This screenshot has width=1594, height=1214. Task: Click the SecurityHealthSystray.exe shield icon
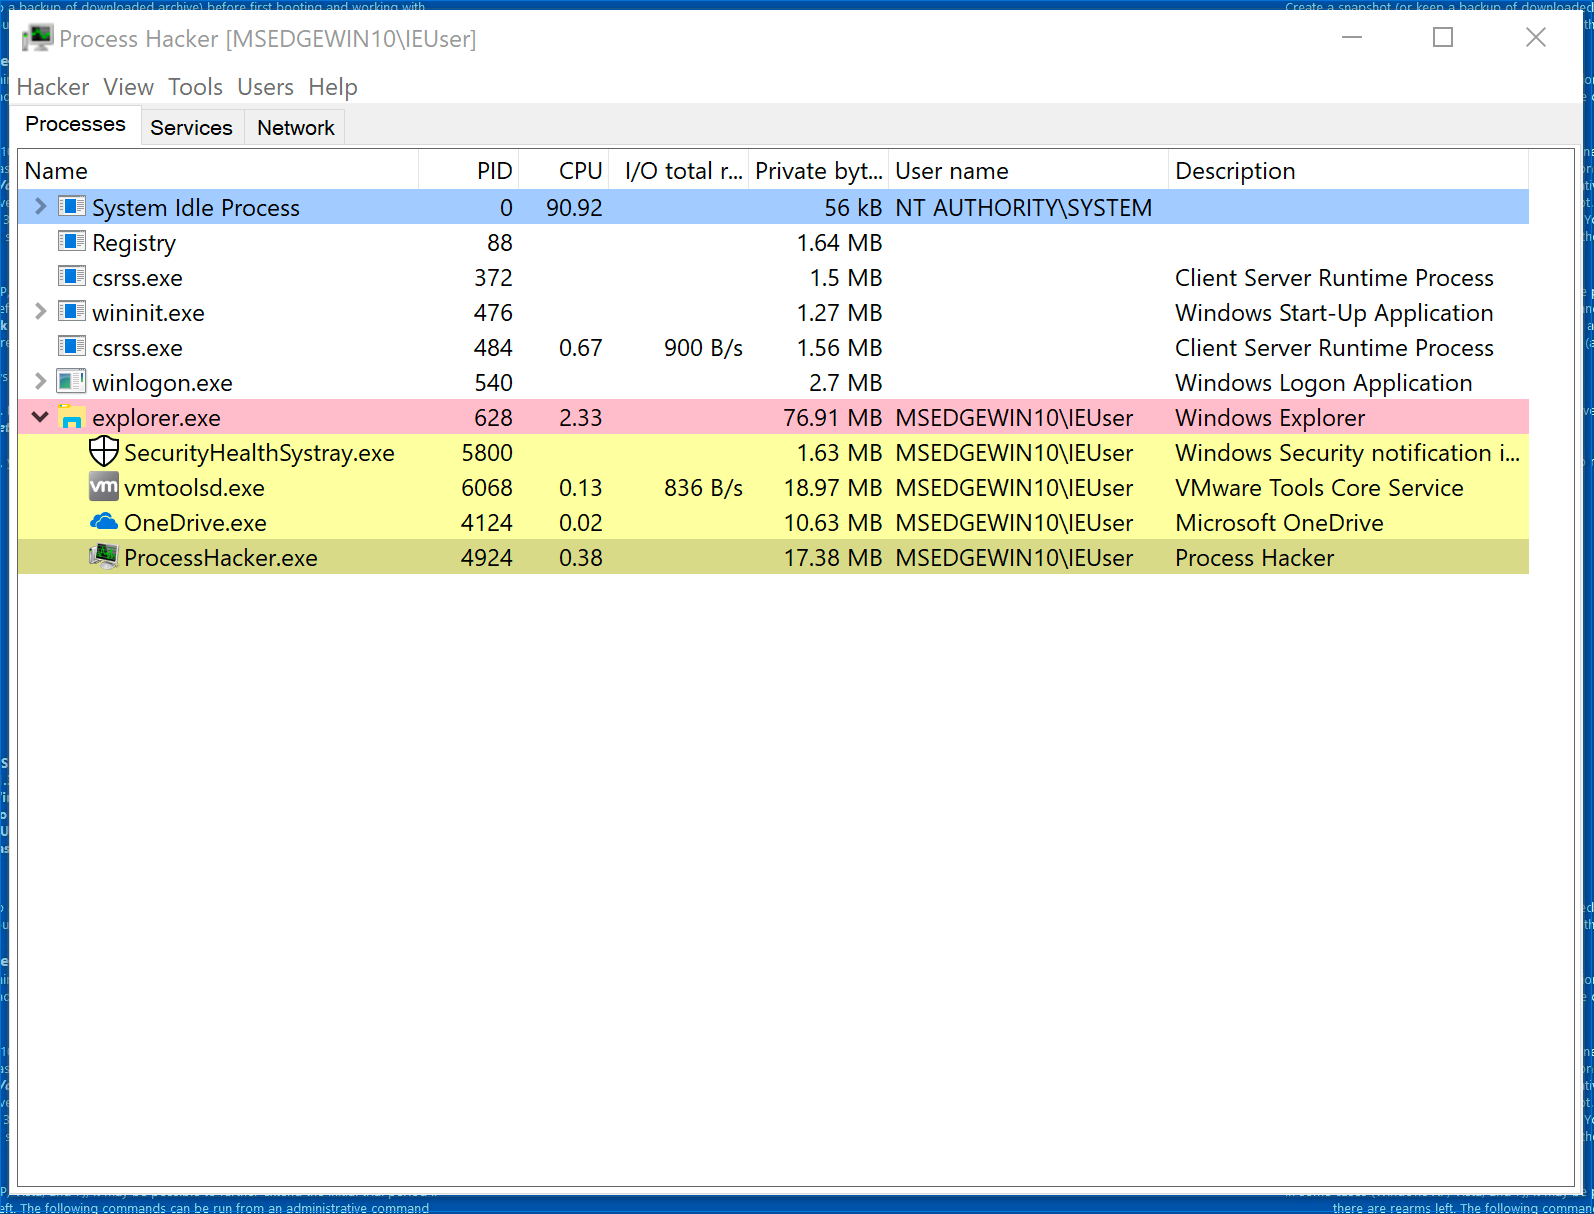pyautogui.click(x=104, y=452)
